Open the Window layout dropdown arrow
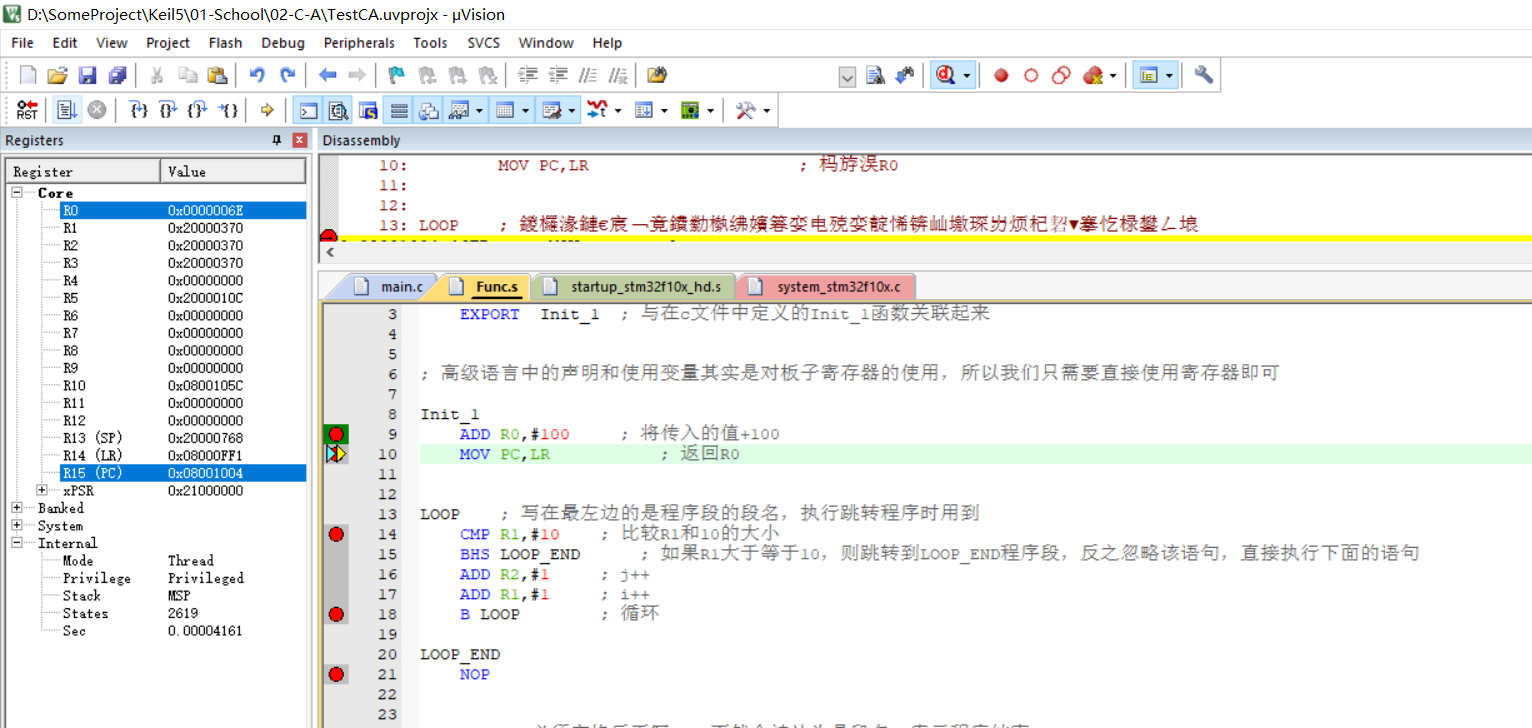Screen dimensions: 1532x728 point(1168,75)
